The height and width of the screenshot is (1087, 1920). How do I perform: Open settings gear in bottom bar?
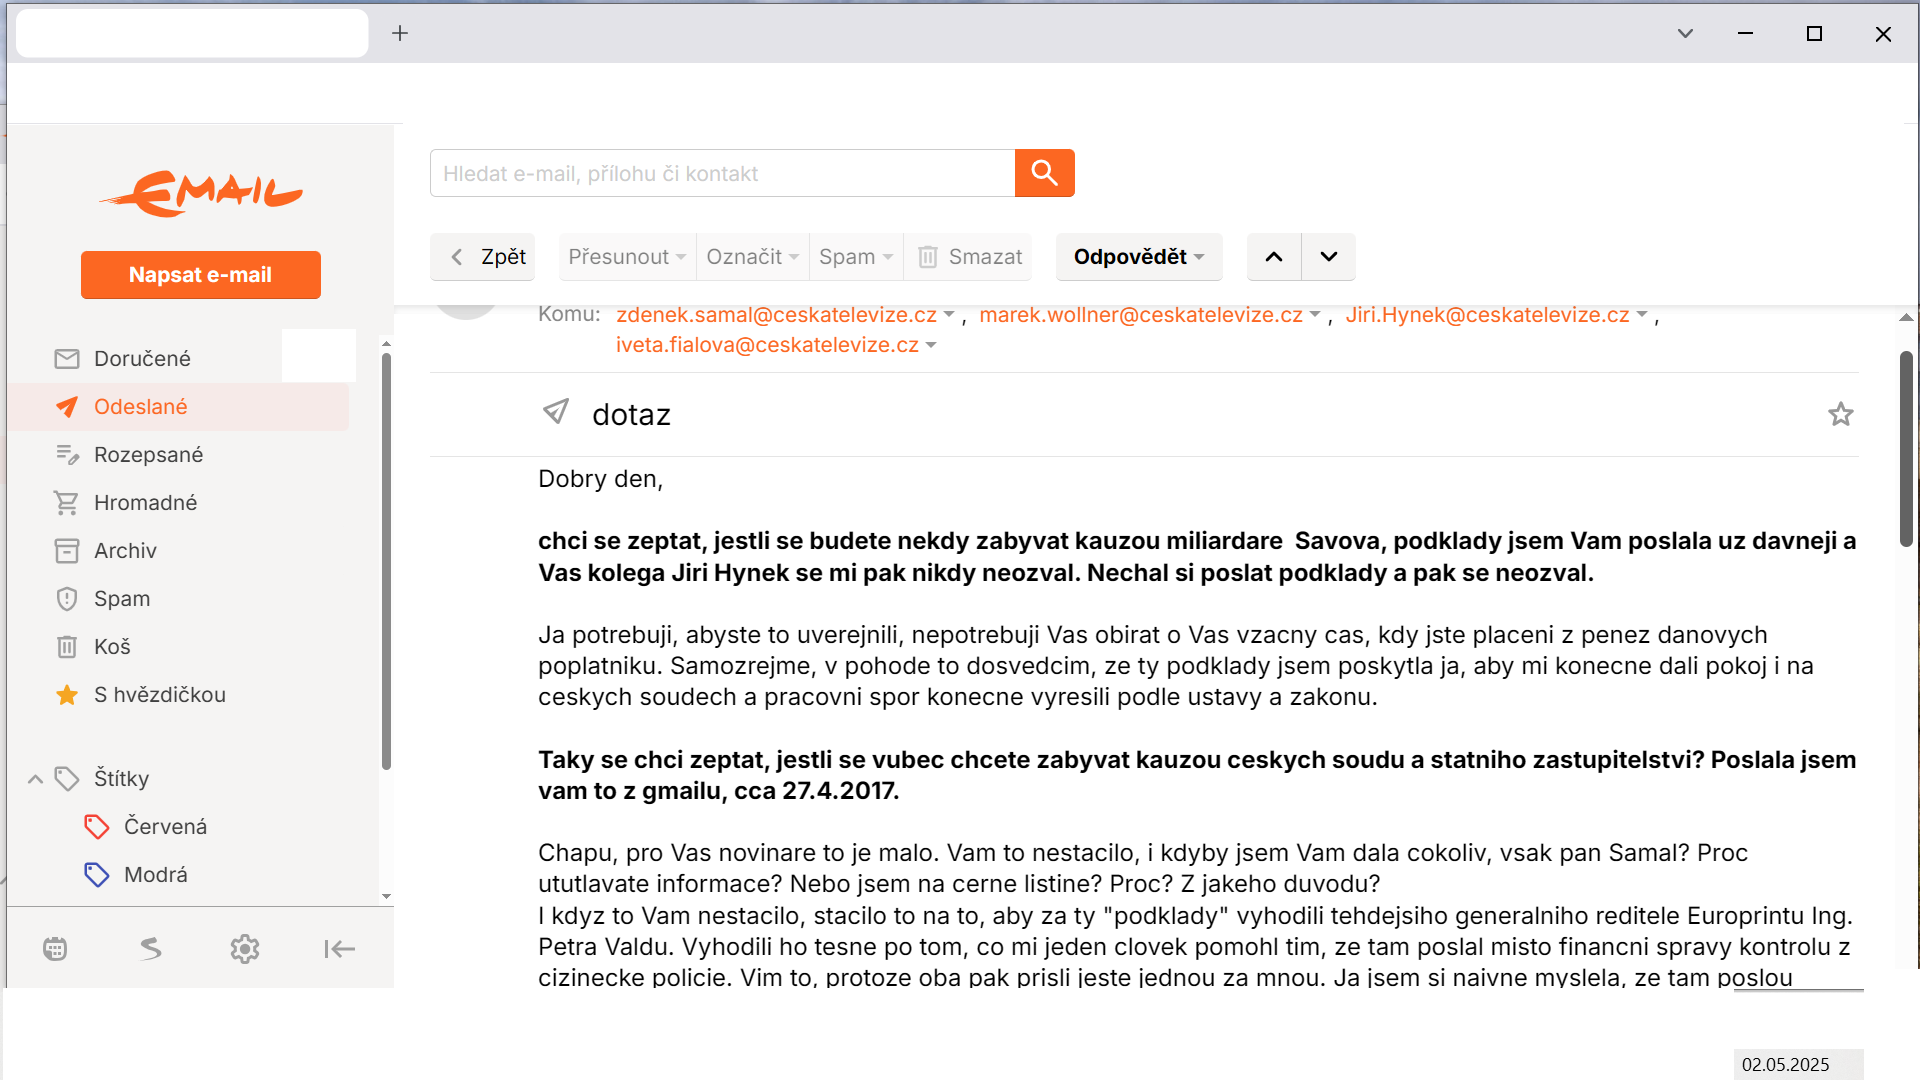click(x=245, y=948)
